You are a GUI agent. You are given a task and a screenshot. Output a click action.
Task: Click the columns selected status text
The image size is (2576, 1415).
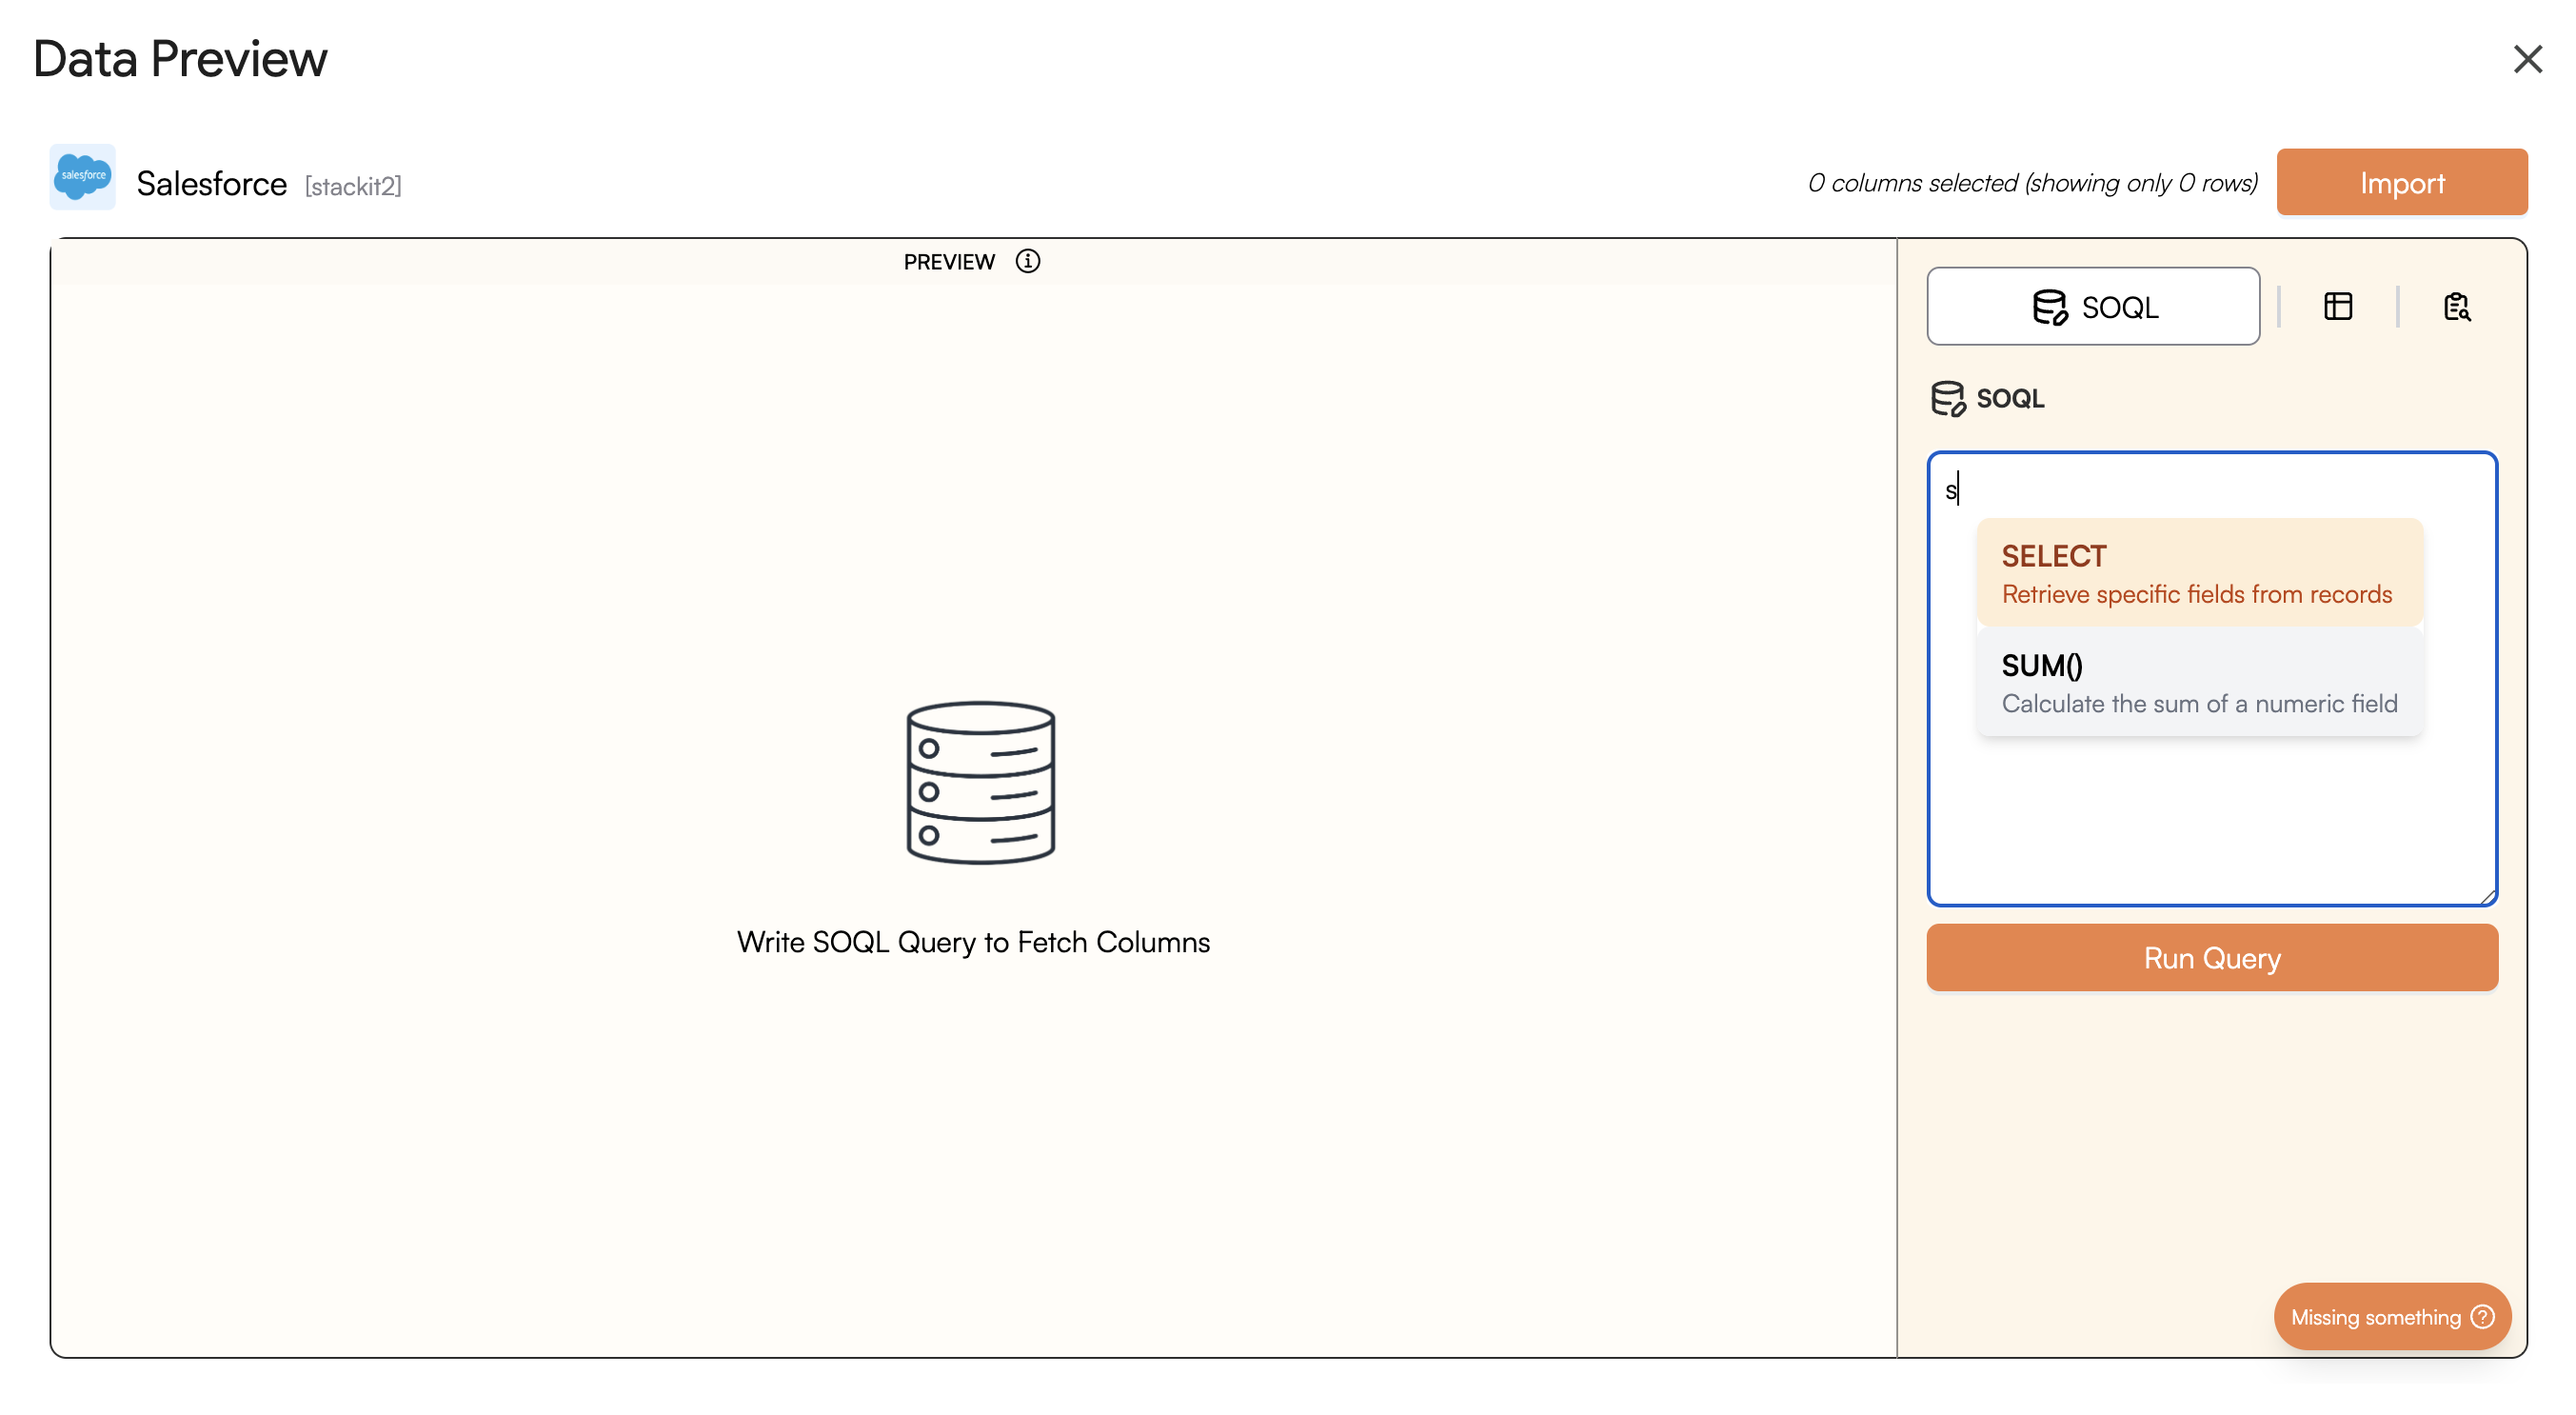[2032, 183]
